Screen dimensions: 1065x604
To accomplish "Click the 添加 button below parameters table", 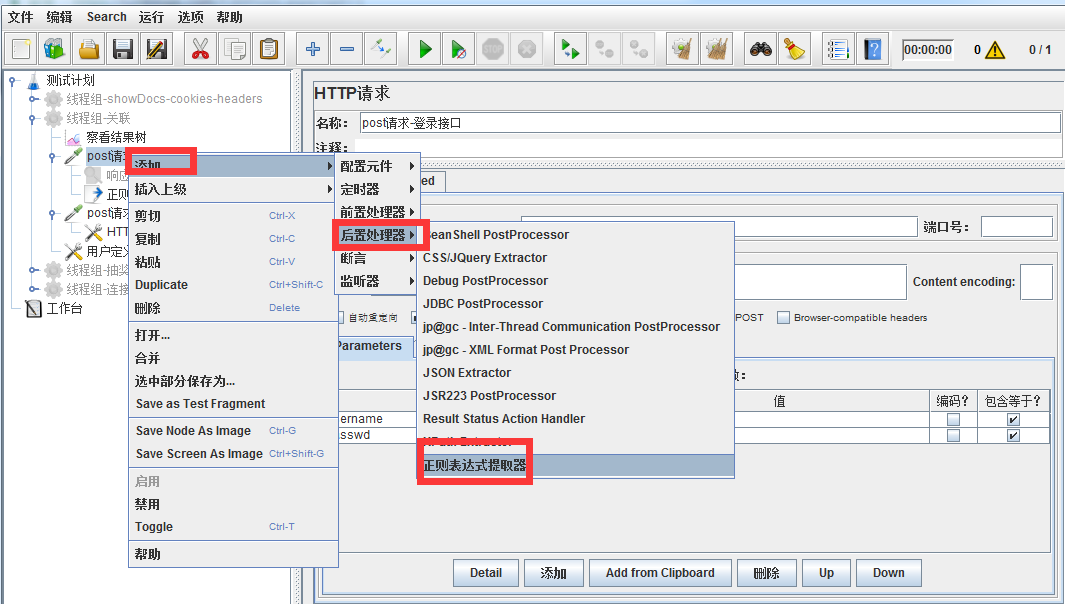I will (x=554, y=573).
